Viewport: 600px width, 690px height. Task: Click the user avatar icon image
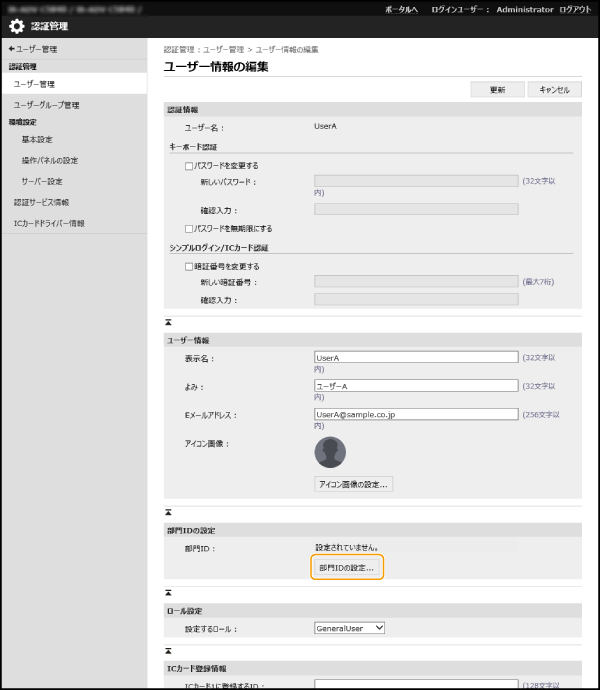(330, 452)
